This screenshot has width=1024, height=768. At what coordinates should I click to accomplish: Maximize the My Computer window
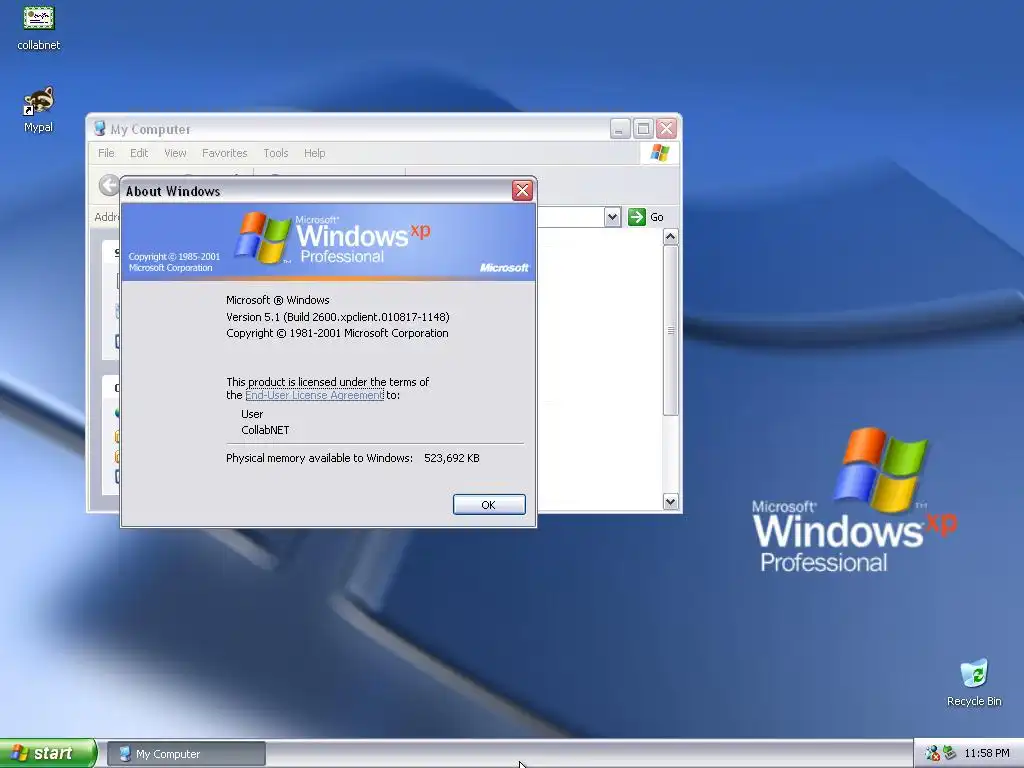click(x=643, y=129)
